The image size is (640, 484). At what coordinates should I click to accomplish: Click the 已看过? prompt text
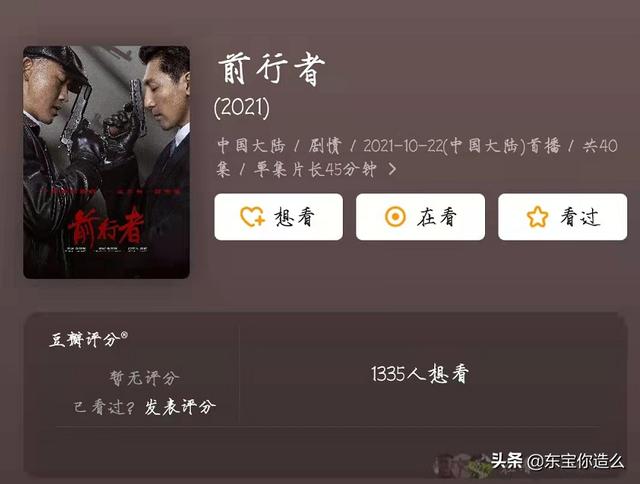[x=104, y=407]
